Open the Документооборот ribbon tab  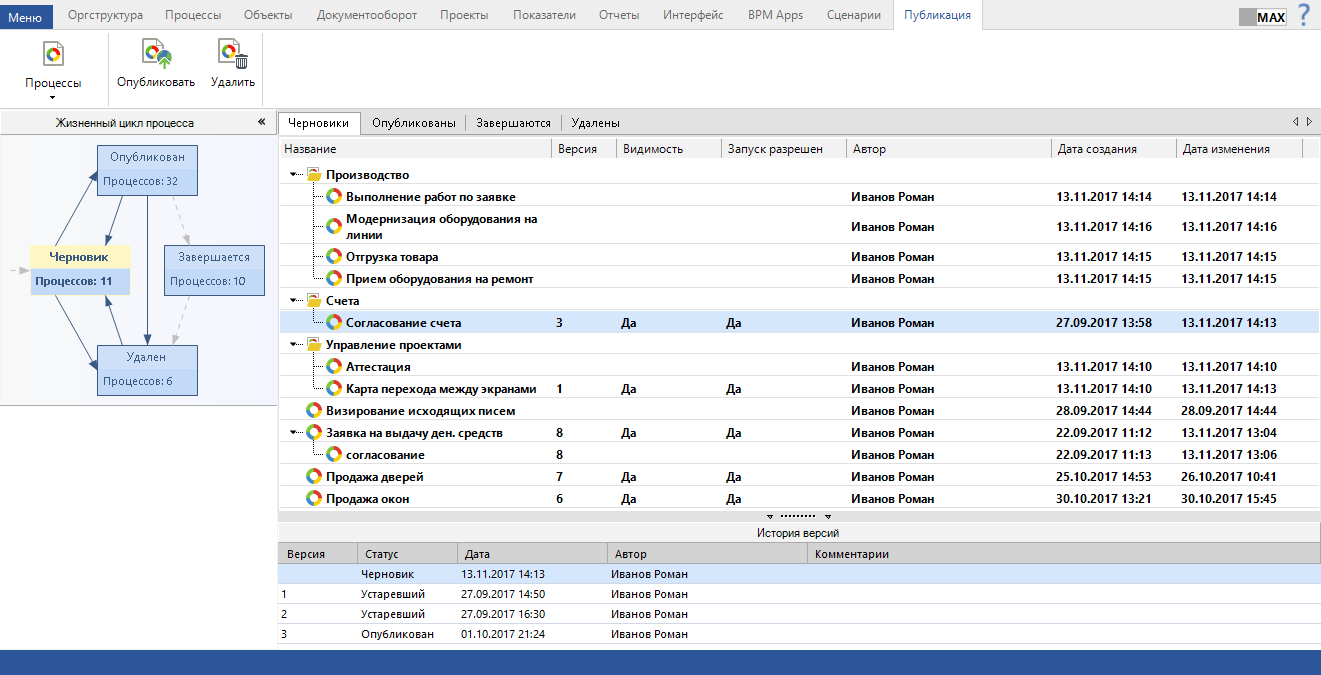(366, 15)
